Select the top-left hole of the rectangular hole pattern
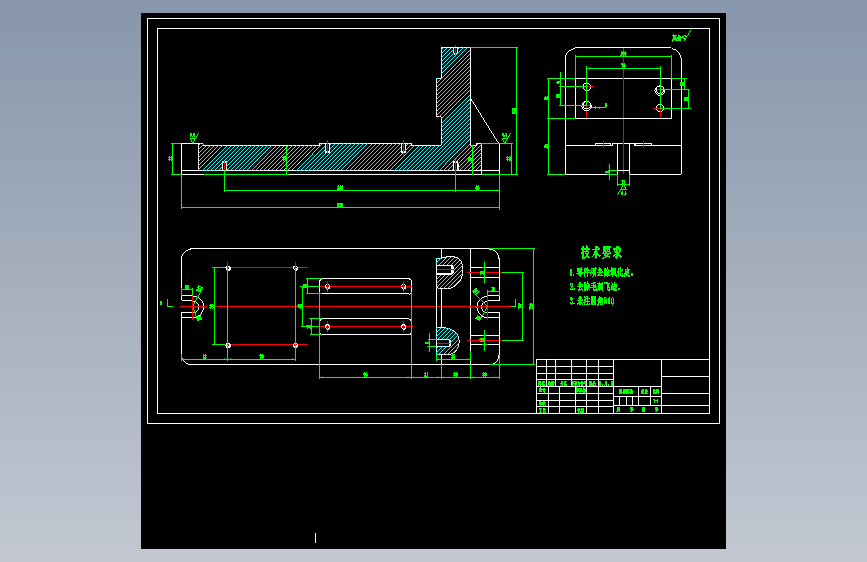 [x=228, y=268]
